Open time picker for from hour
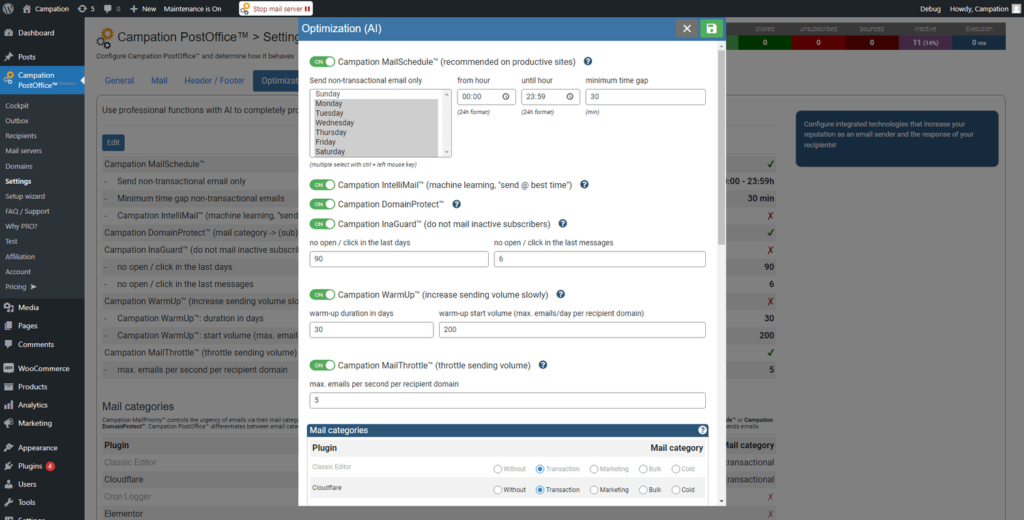 point(506,97)
